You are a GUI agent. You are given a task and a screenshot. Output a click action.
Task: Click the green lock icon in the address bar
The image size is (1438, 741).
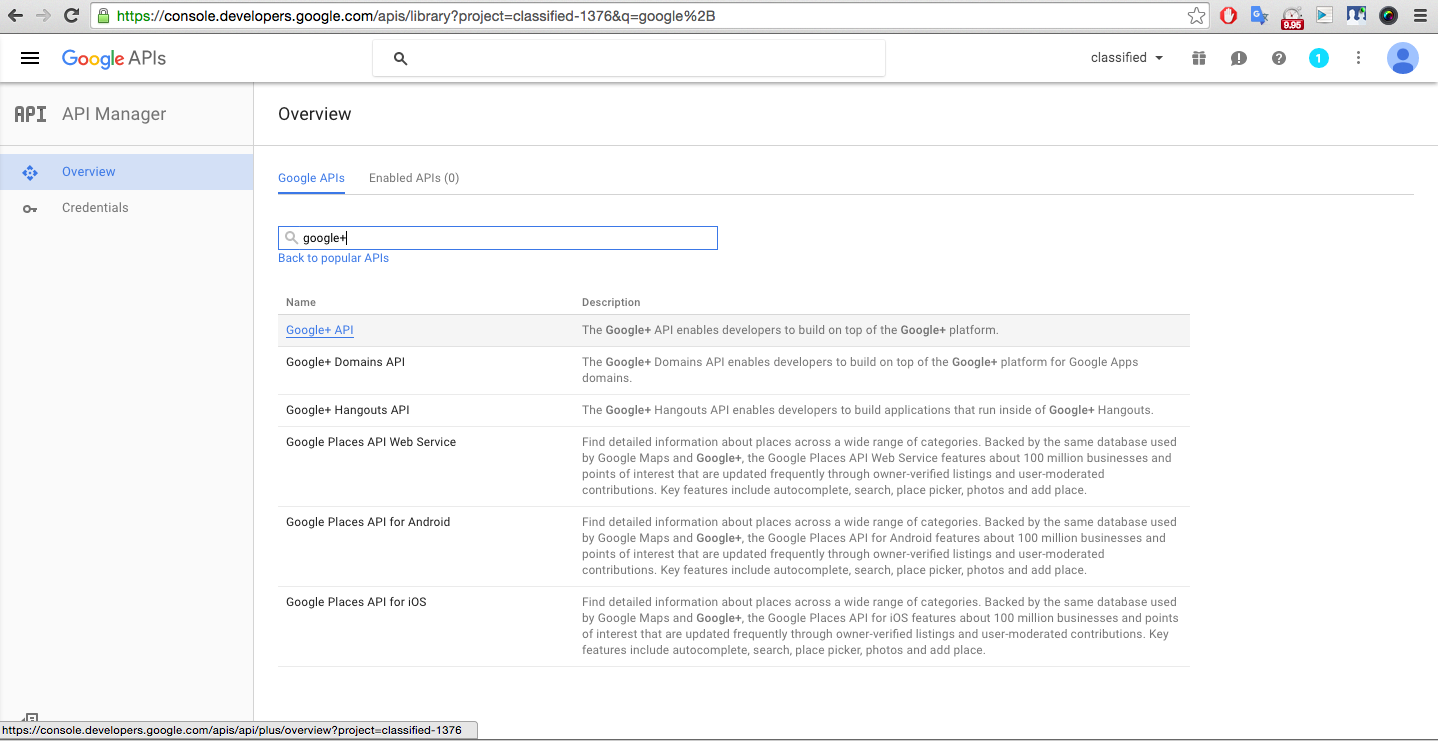click(103, 15)
